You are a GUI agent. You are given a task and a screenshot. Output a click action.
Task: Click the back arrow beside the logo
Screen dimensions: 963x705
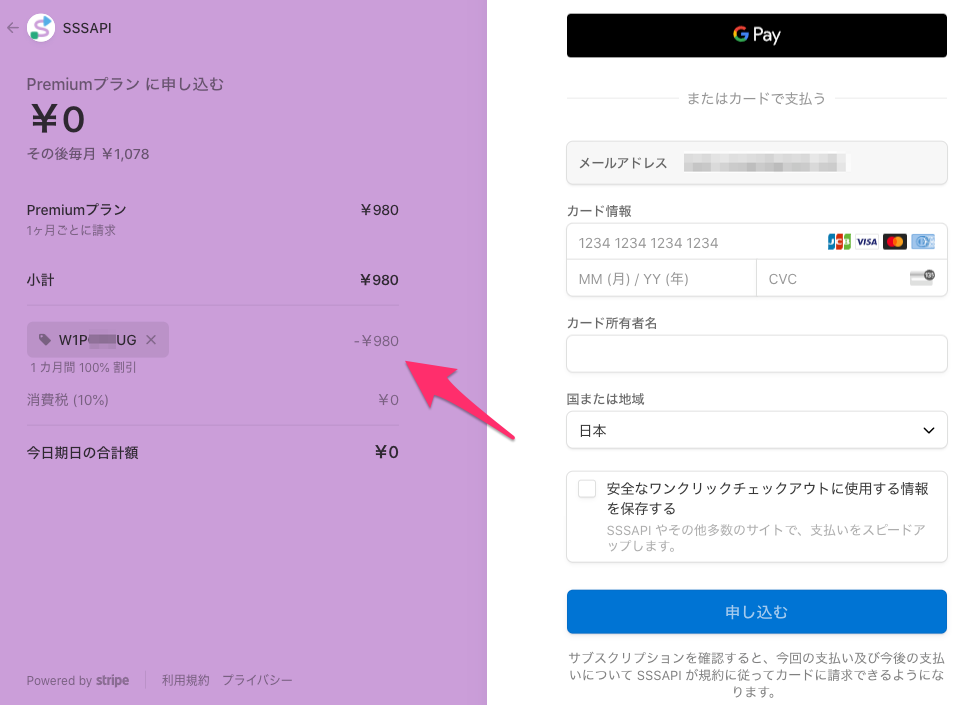14,29
